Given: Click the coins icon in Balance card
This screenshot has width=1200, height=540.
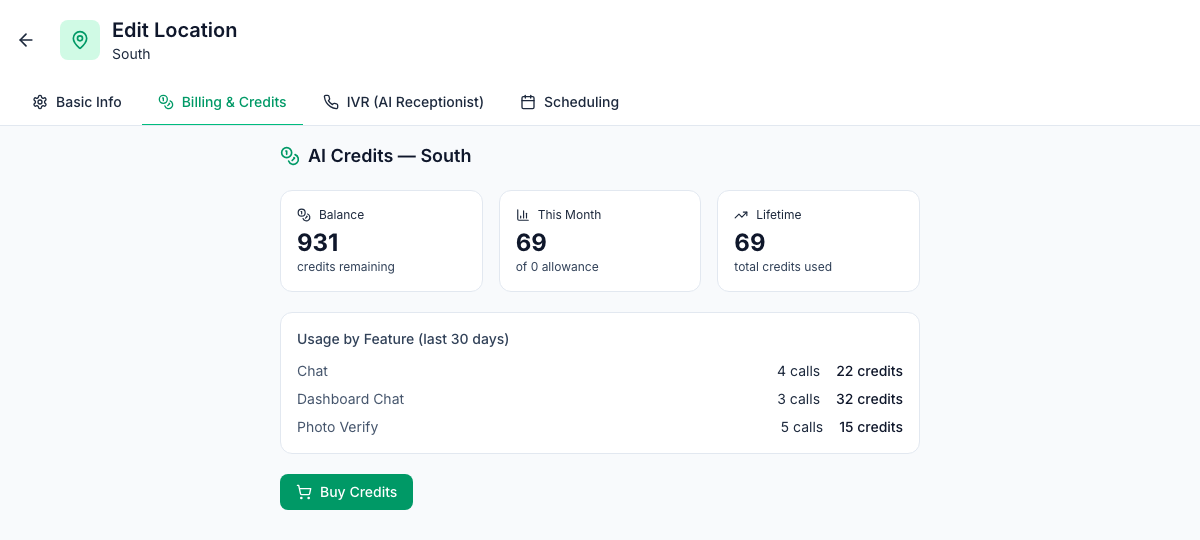Looking at the screenshot, I should pyautogui.click(x=304, y=215).
